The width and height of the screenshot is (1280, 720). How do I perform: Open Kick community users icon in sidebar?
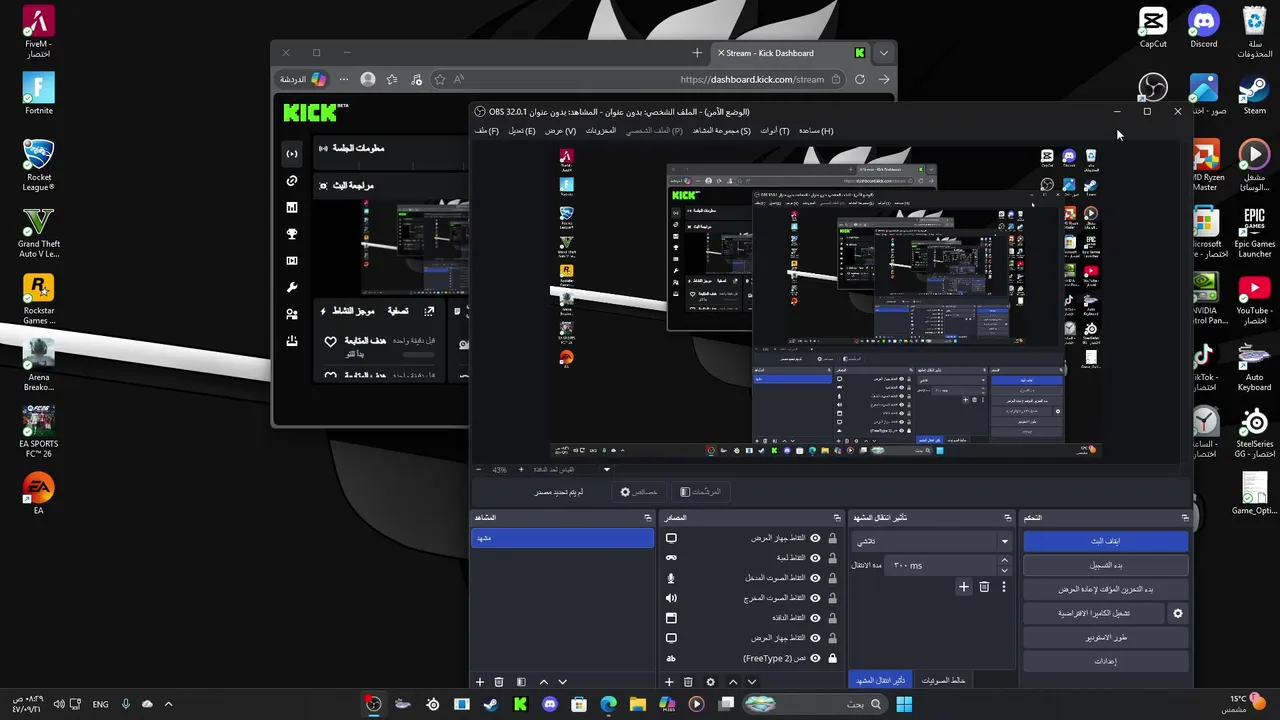click(x=292, y=314)
